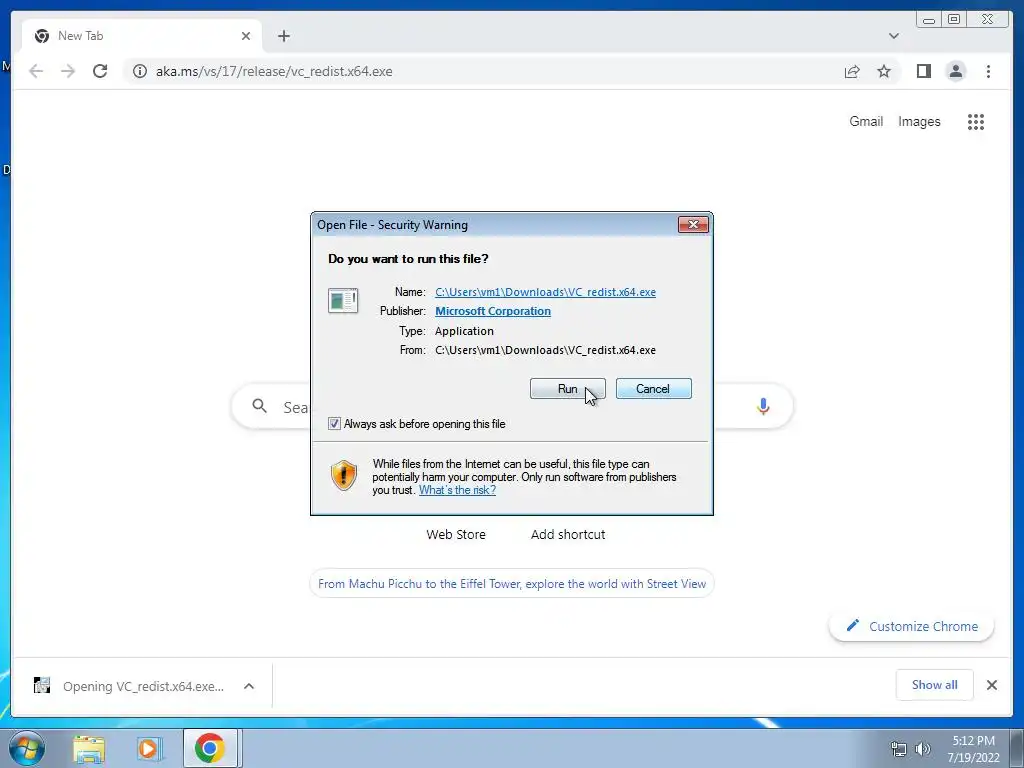Uncheck Always ask before opening this file

(x=334, y=424)
